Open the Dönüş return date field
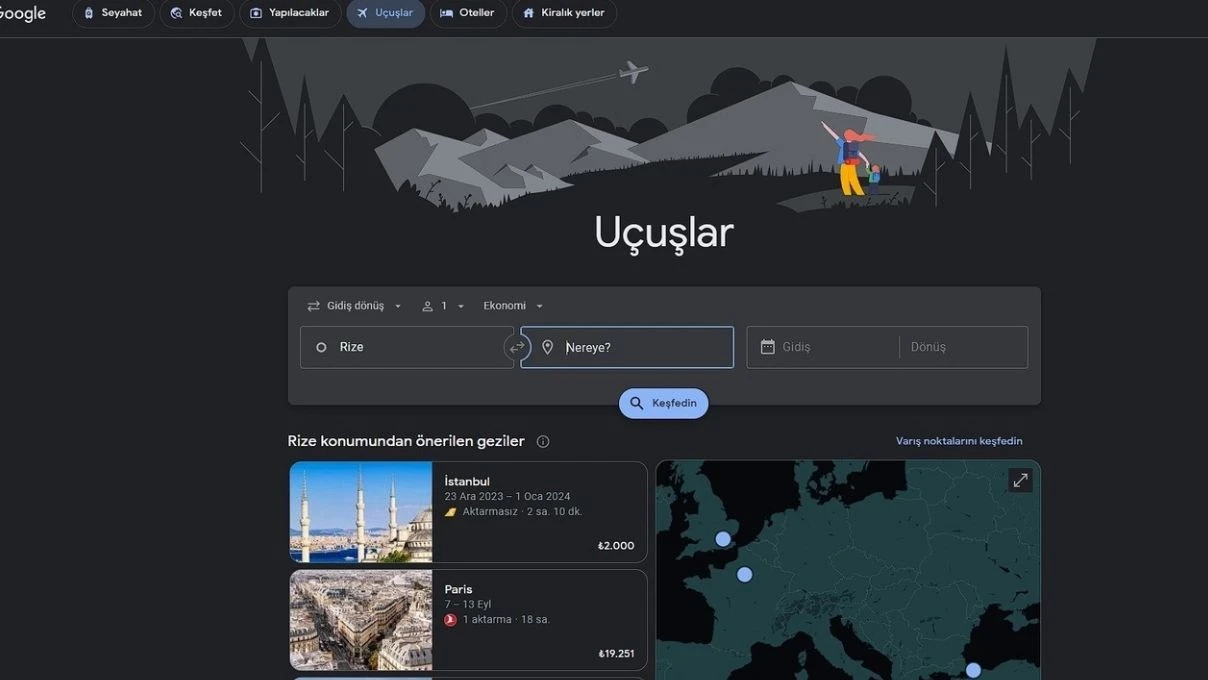The height and width of the screenshot is (680, 1208). (x=964, y=347)
